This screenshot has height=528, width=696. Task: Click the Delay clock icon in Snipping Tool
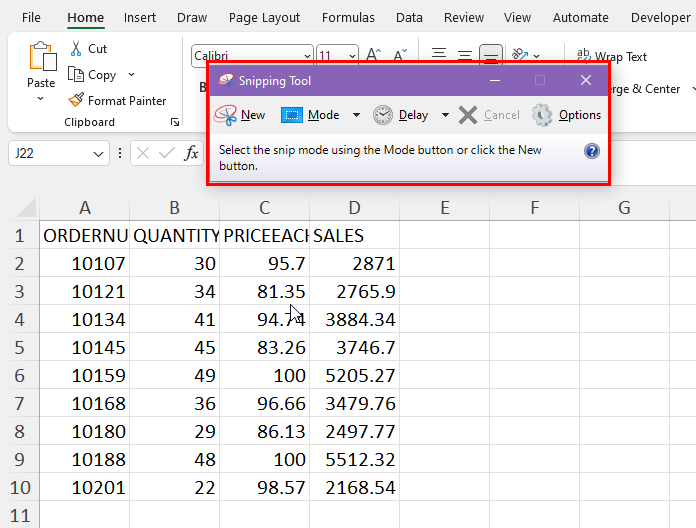383,115
